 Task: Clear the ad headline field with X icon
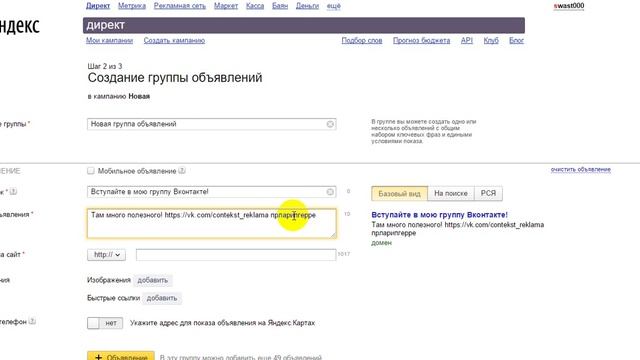(330, 192)
